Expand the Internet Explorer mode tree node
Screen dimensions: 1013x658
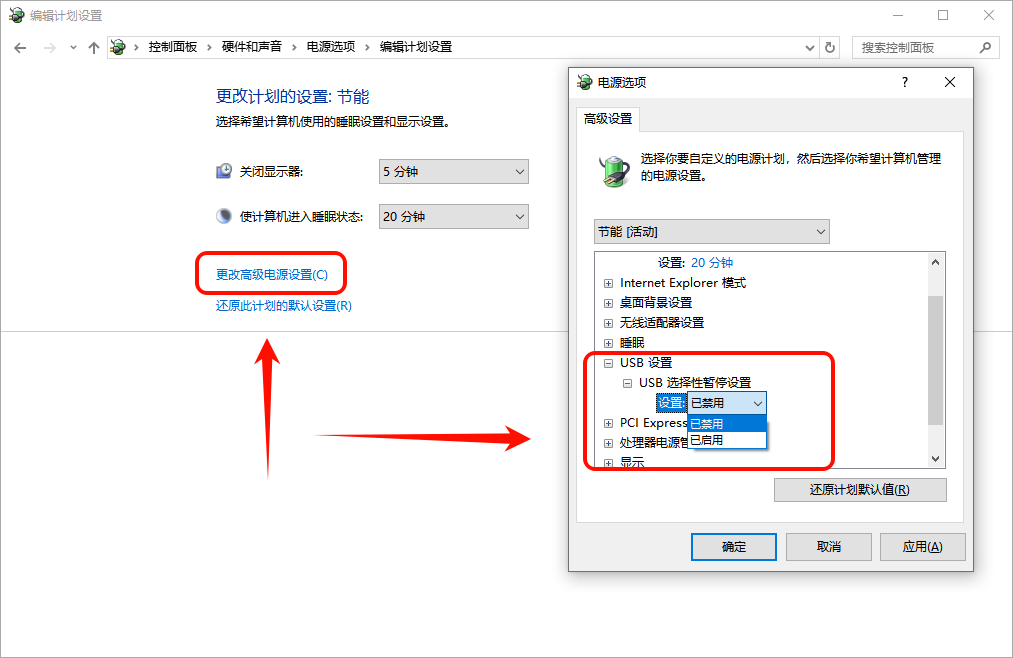pyautogui.click(x=608, y=283)
